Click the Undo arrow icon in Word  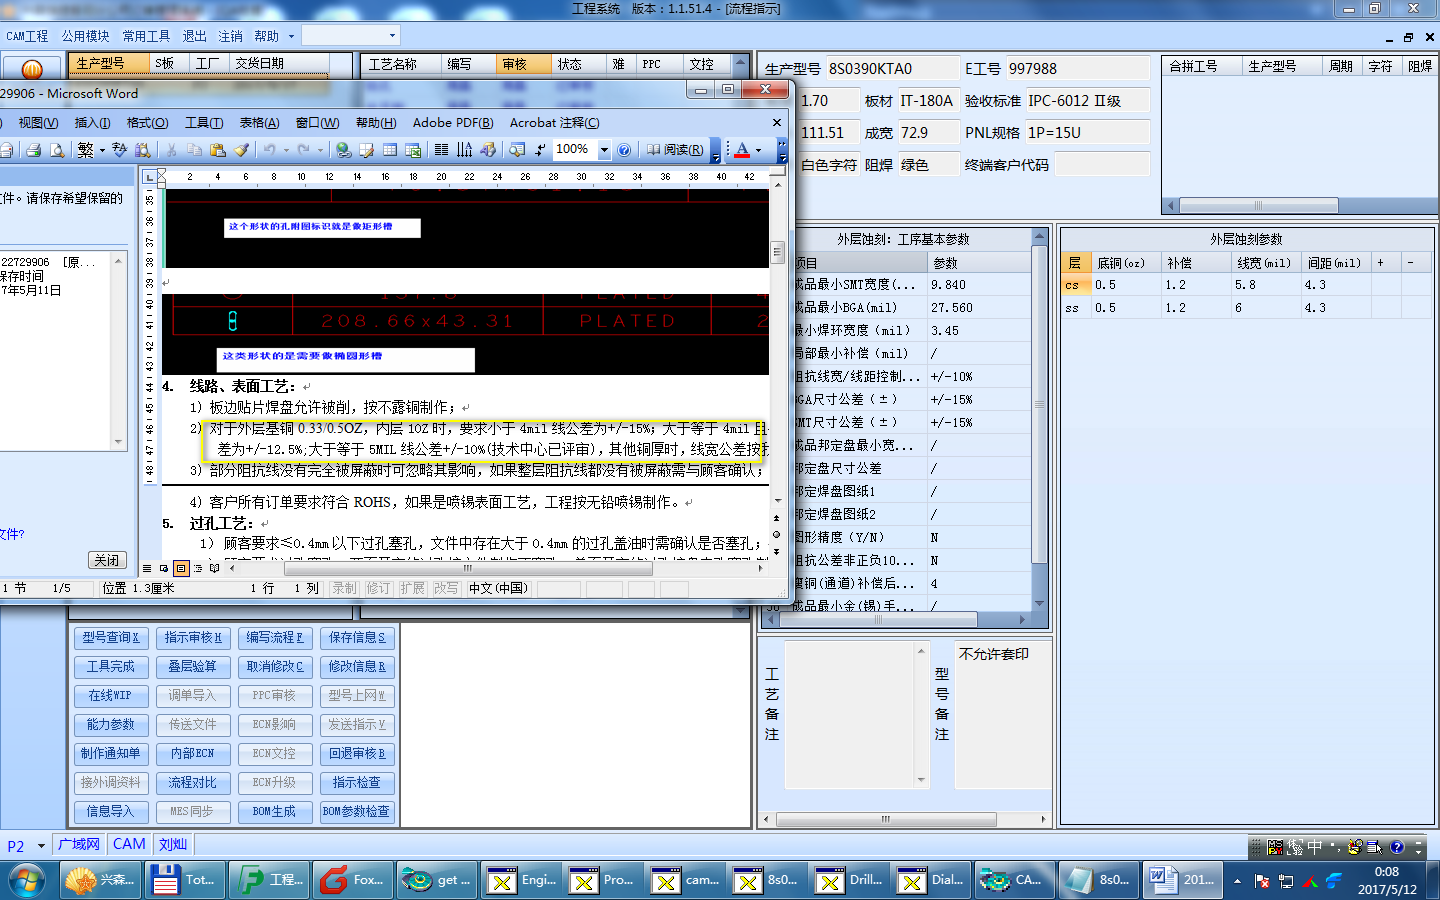269,150
